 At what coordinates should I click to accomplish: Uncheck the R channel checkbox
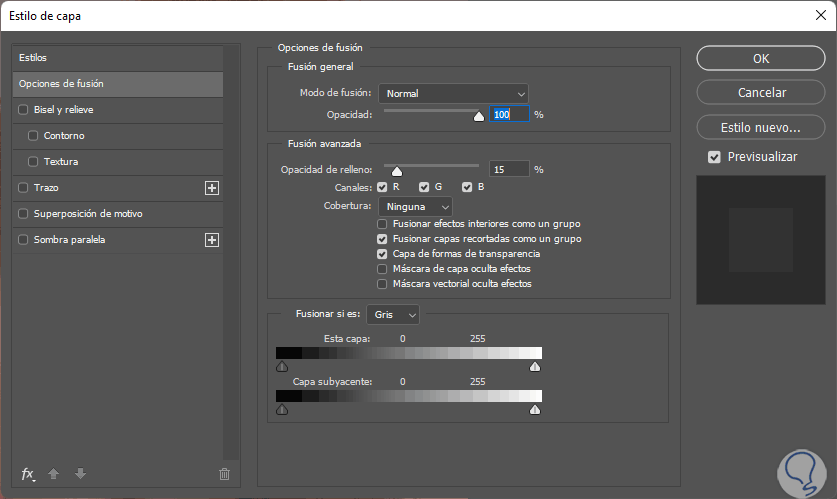[x=382, y=187]
